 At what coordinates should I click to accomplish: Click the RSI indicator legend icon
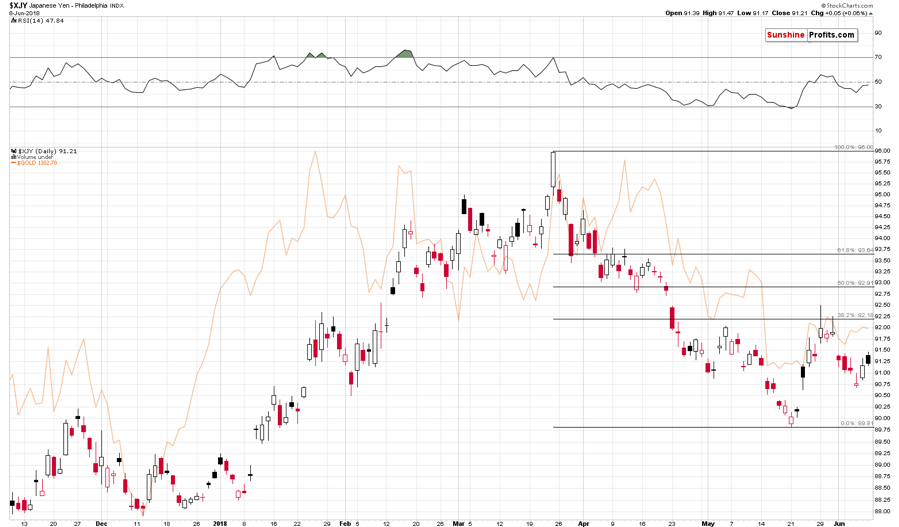13,21
